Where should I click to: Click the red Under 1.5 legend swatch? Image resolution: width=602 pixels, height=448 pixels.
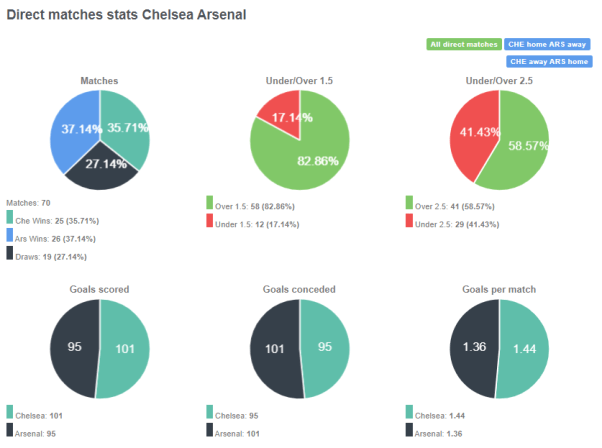(x=210, y=220)
